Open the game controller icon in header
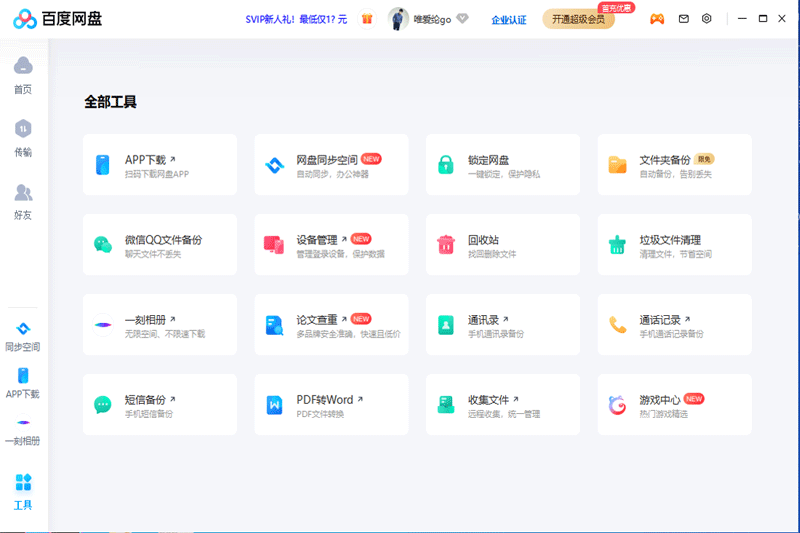Image resolution: width=800 pixels, height=533 pixels. tap(657, 18)
